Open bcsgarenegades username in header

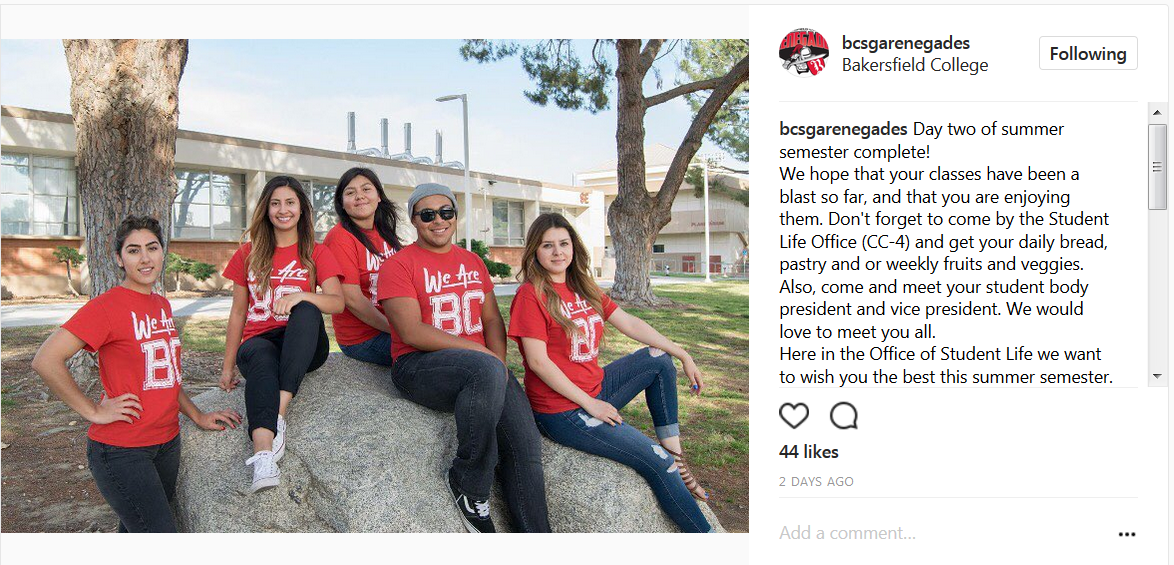906,43
